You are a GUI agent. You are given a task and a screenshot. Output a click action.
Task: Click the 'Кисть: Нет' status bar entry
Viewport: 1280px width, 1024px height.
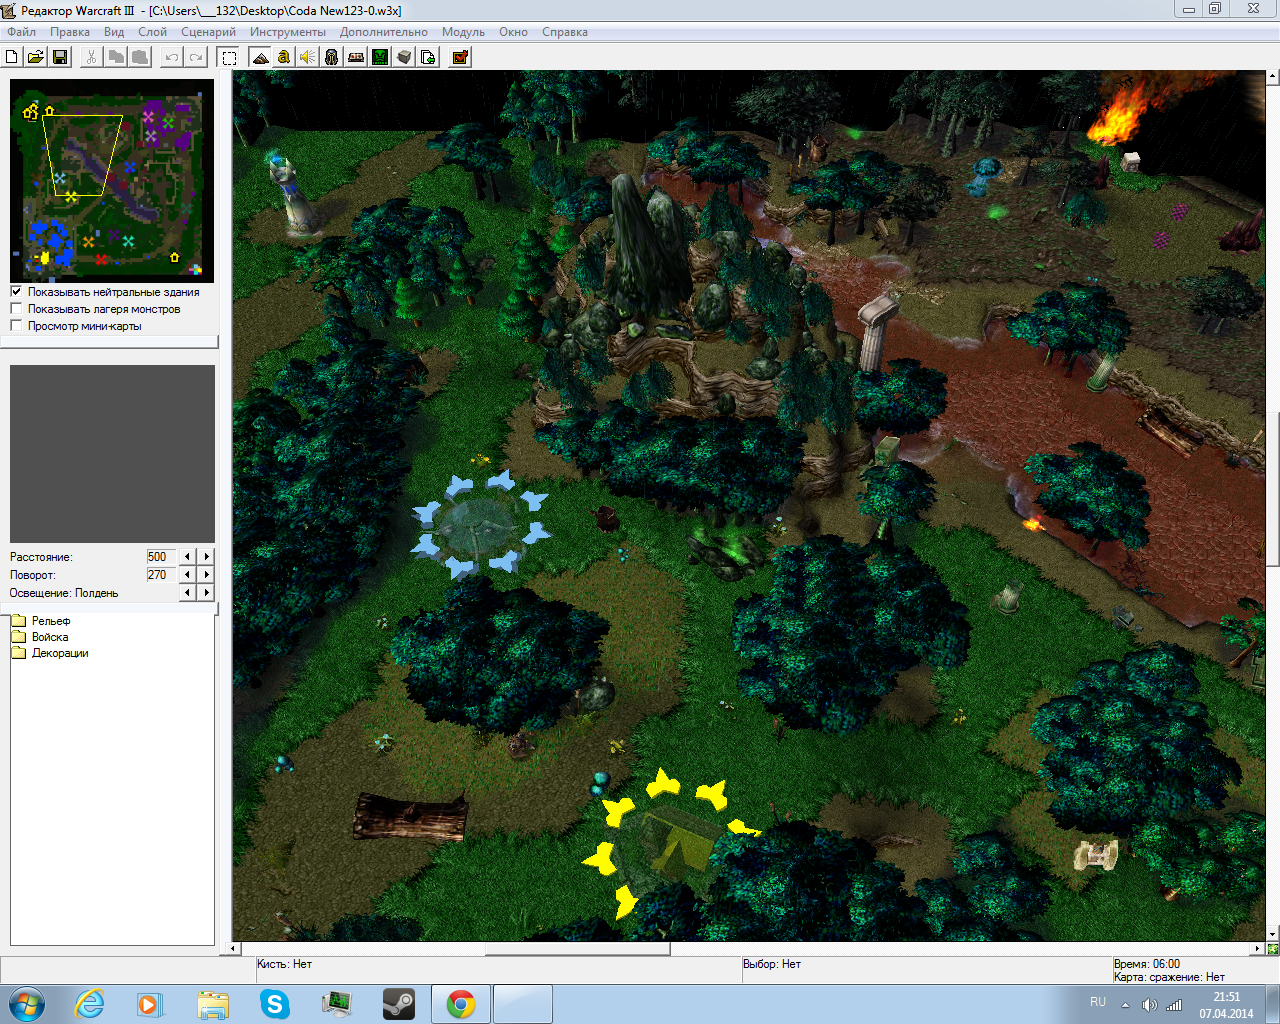284,964
